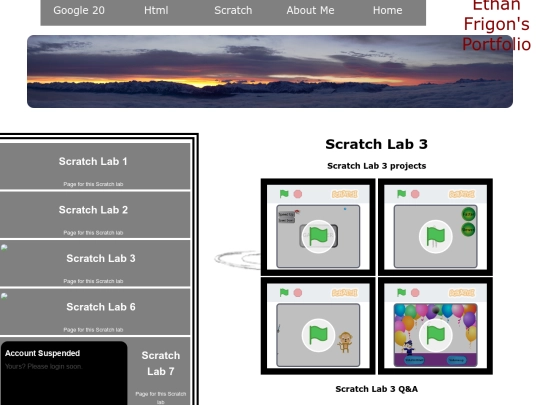Screen dimensions: 540x405
Task: Click 'Page for this Scratch lab' under Scratch Lab 2
Action: (x=93, y=232)
